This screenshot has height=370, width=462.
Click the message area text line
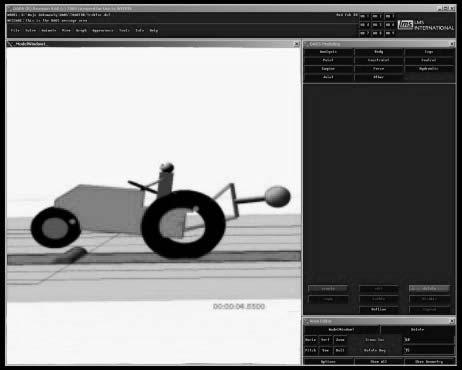pos(47,20)
